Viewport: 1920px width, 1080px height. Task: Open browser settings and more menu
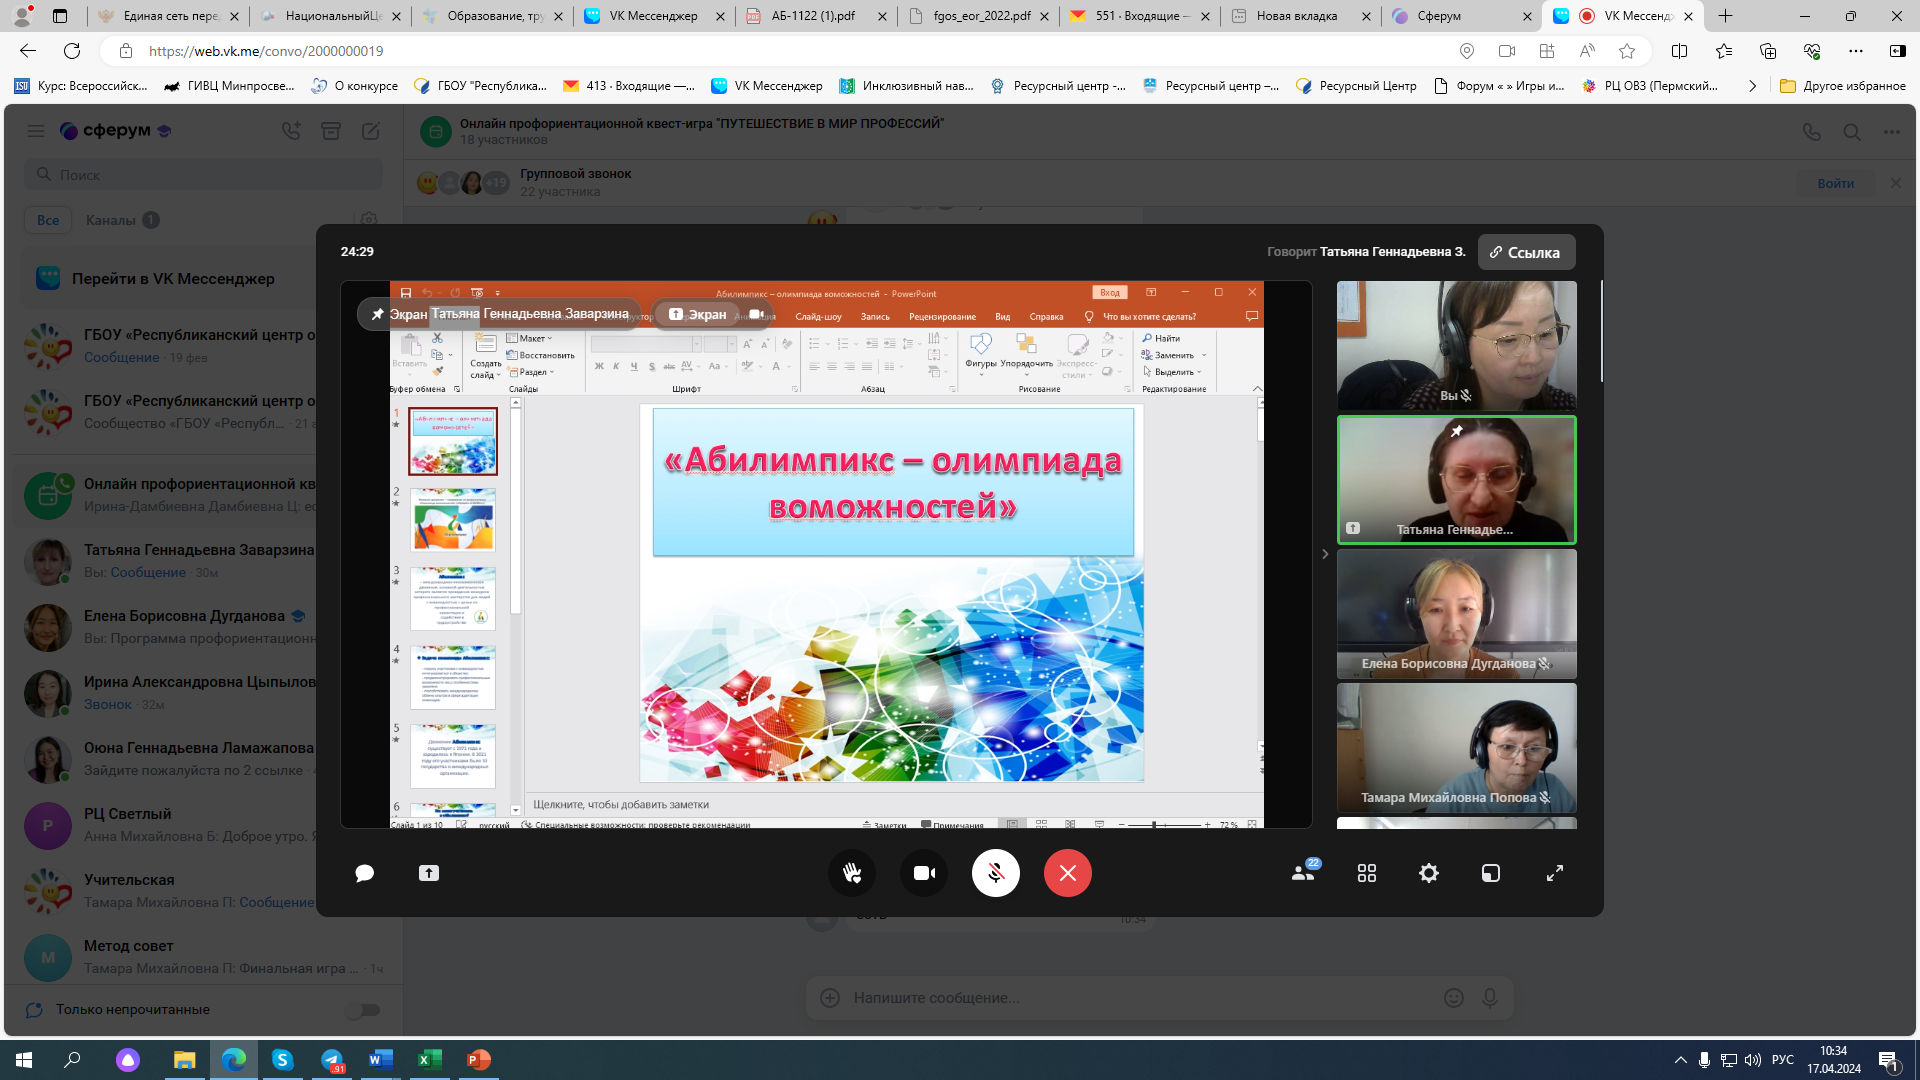point(1856,51)
